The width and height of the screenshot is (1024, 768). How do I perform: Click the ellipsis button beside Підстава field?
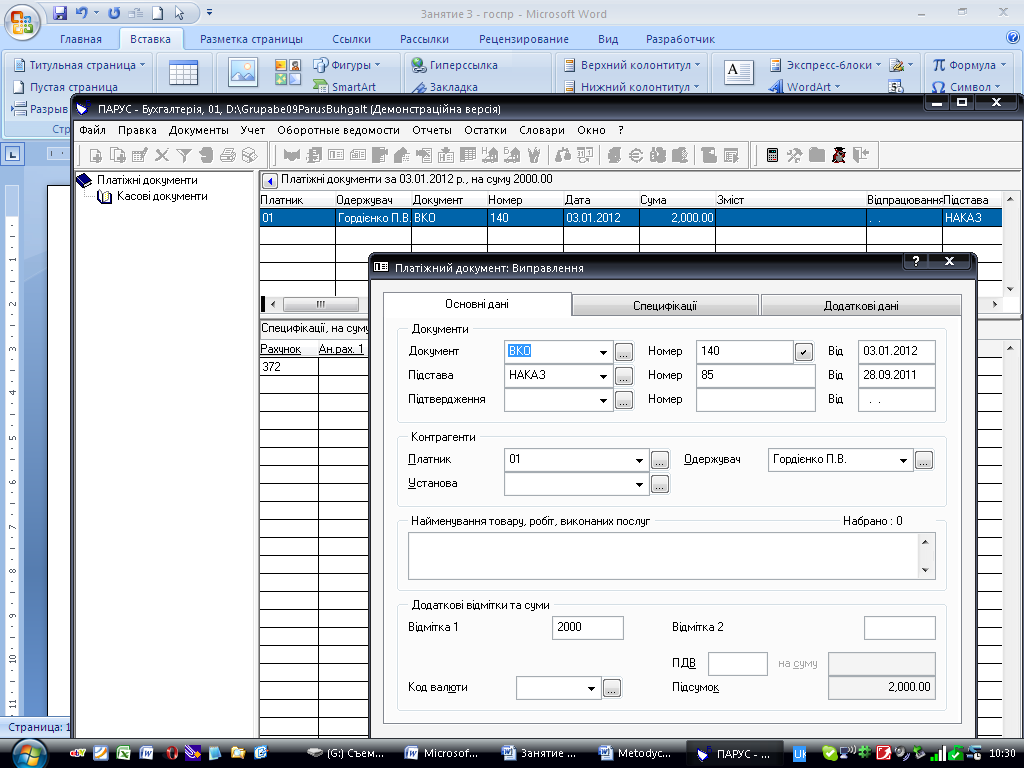[x=624, y=377]
